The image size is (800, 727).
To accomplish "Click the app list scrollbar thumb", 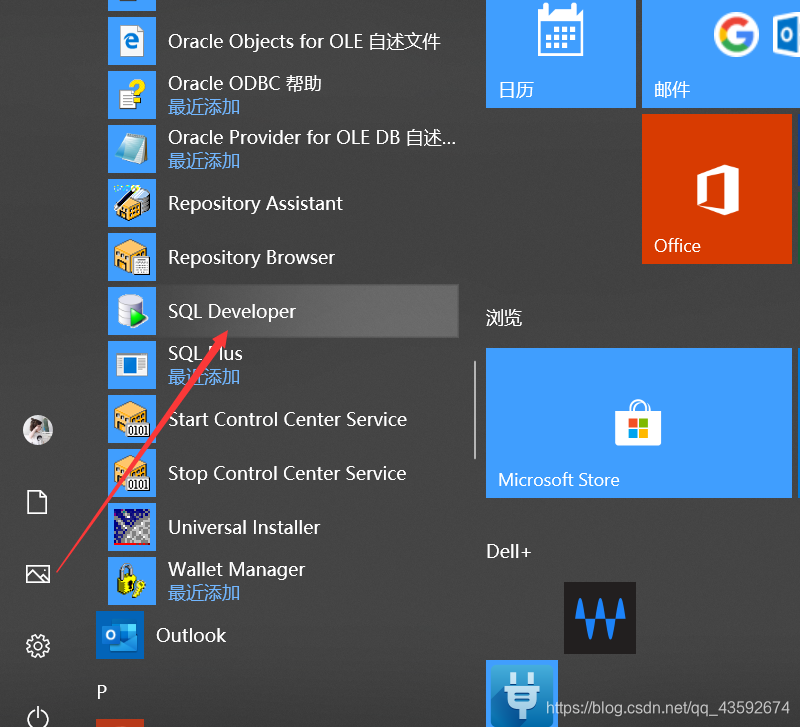I will (x=474, y=410).
